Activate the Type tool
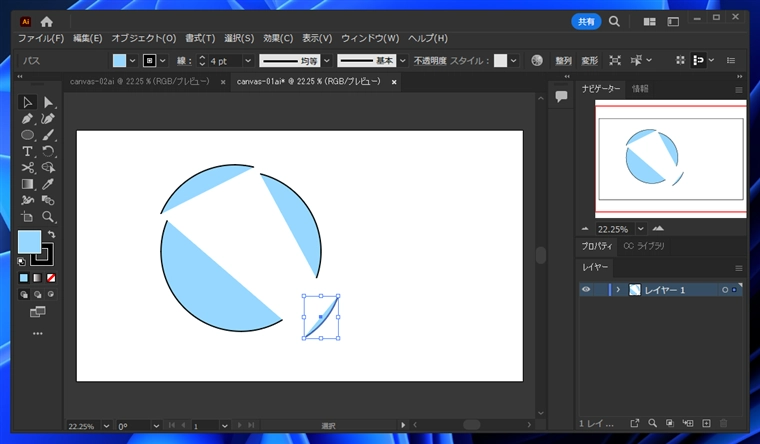The height and width of the screenshot is (444, 760). click(x=28, y=151)
